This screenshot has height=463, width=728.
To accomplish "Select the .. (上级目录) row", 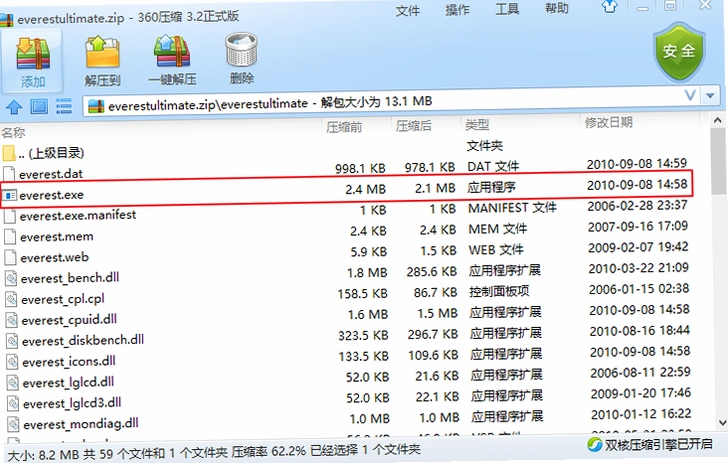I will coord(51,153).
